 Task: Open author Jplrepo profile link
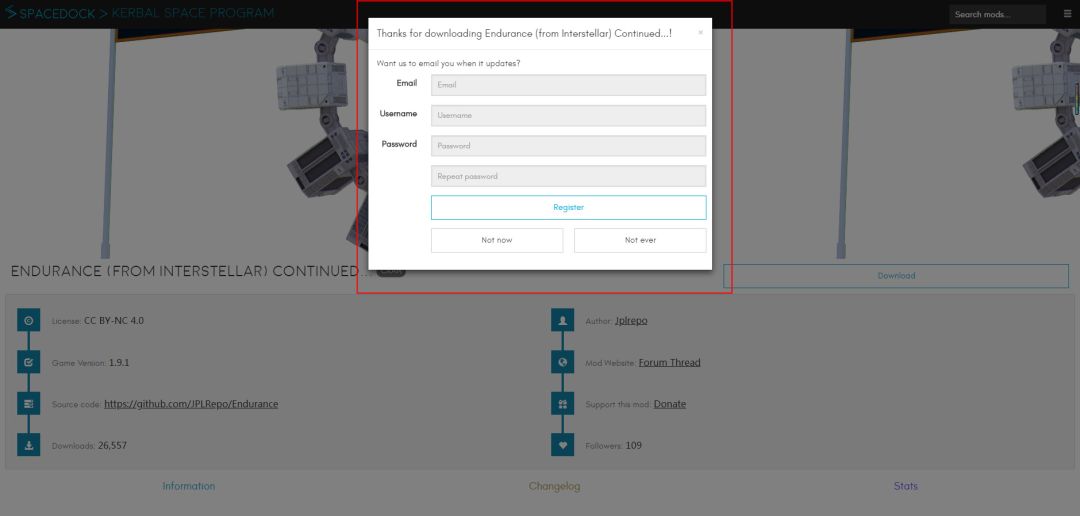pyautogui.click(x=631, y=320)
